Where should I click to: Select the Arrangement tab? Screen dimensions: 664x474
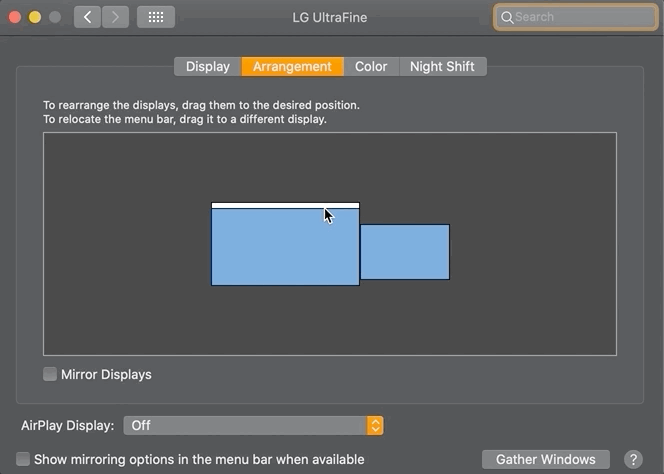(x=292, y=67)
